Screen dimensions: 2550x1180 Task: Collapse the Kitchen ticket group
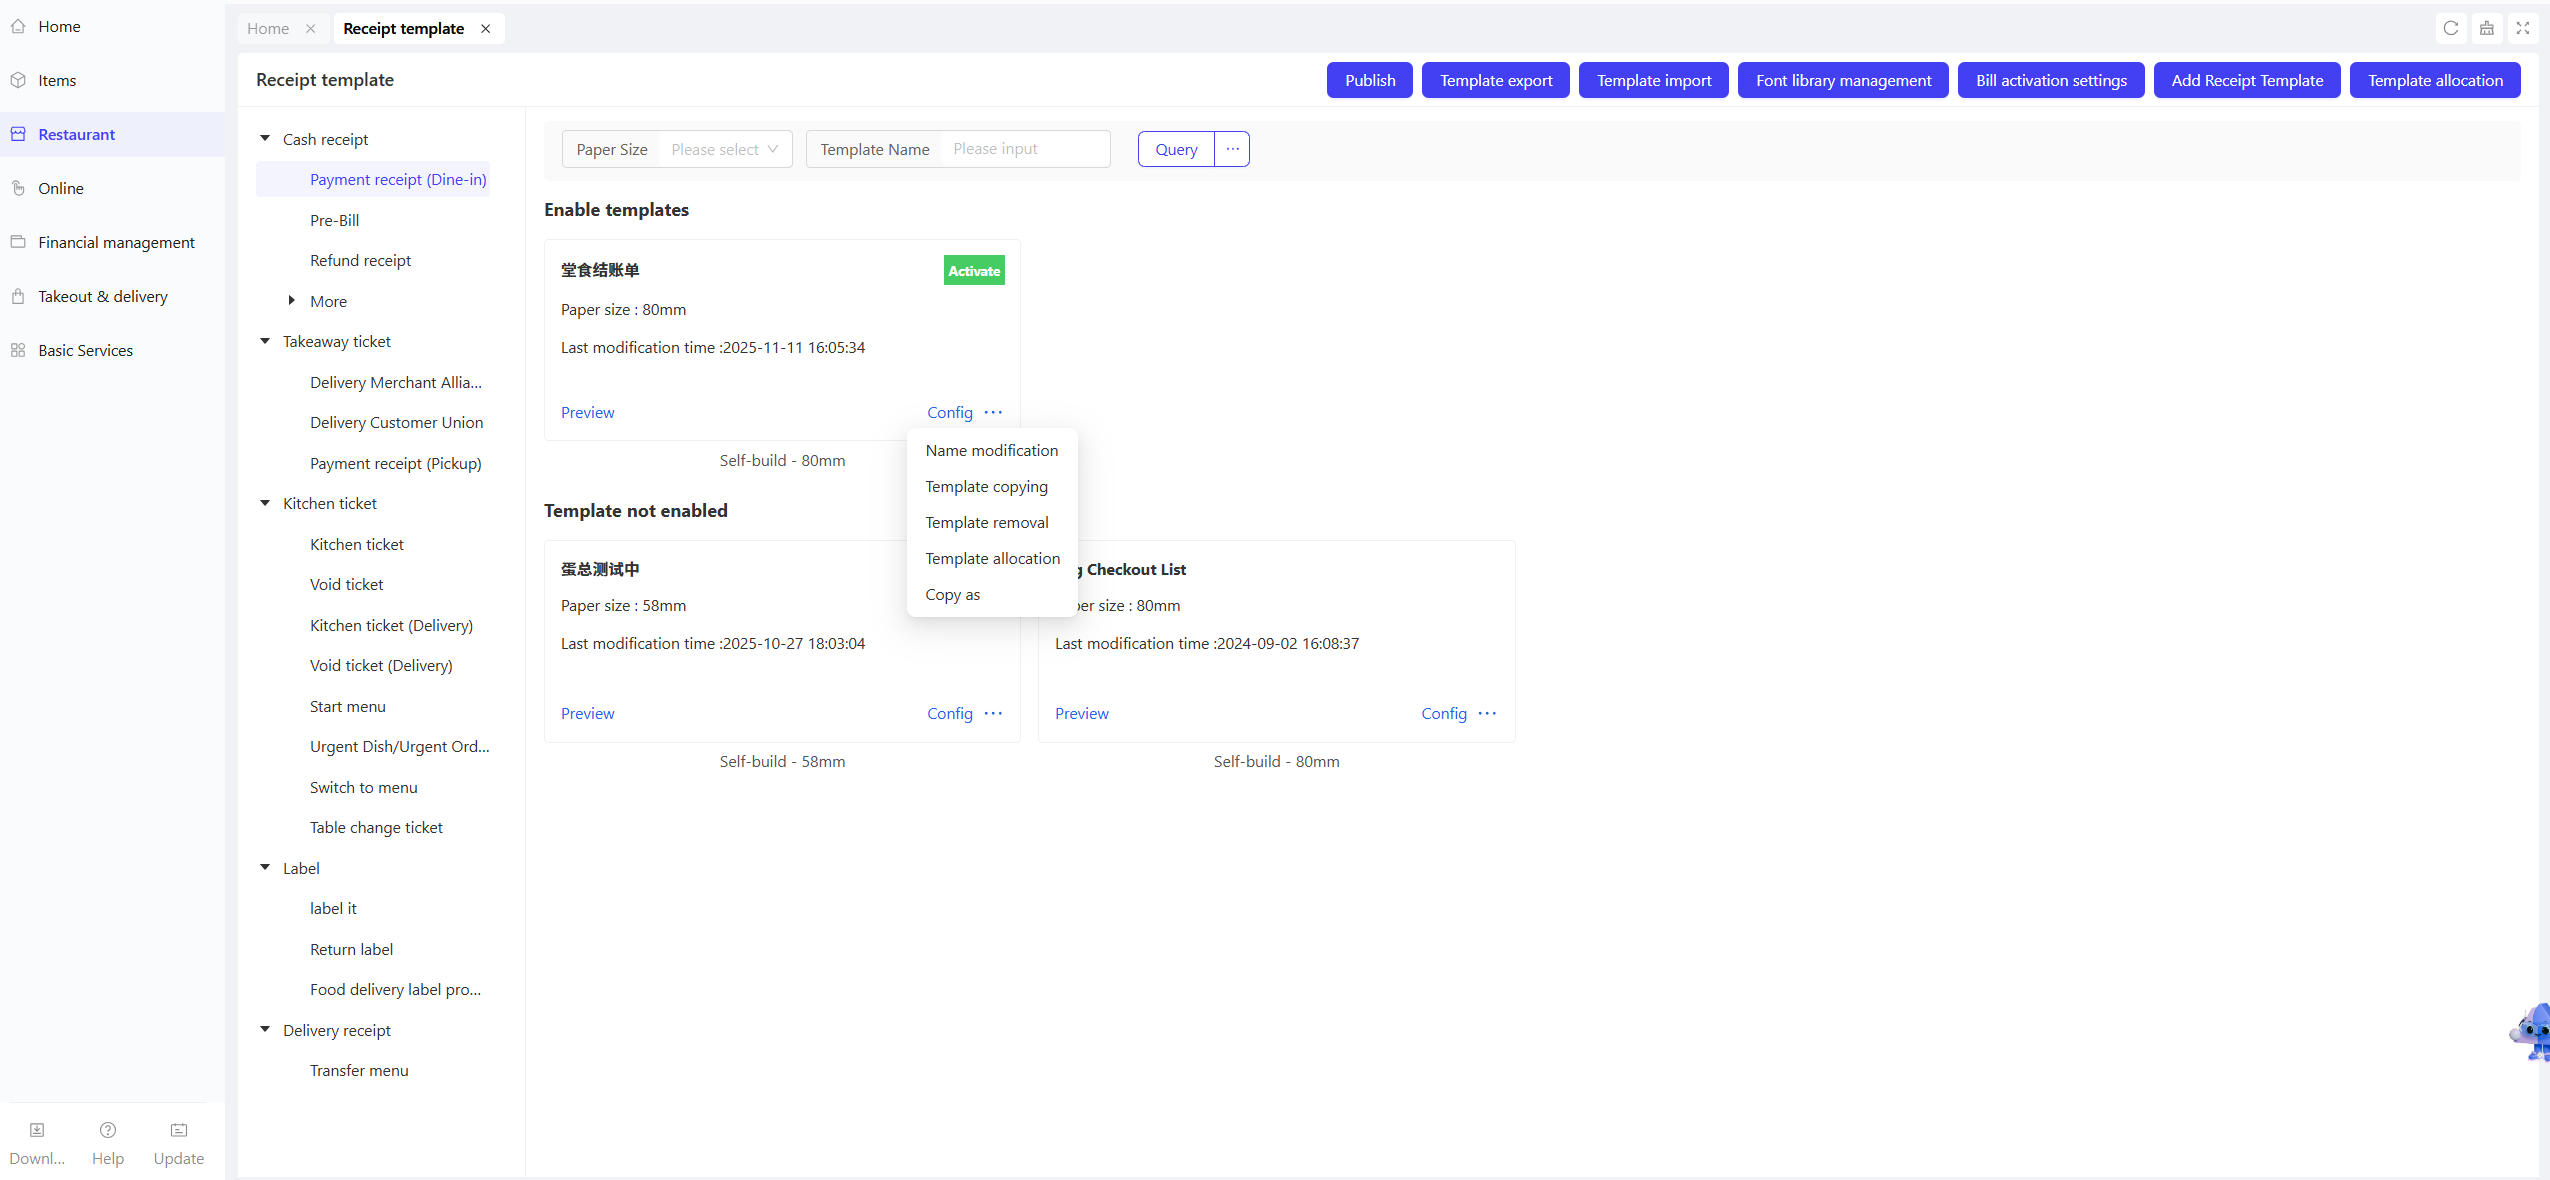tap(265, 503)
